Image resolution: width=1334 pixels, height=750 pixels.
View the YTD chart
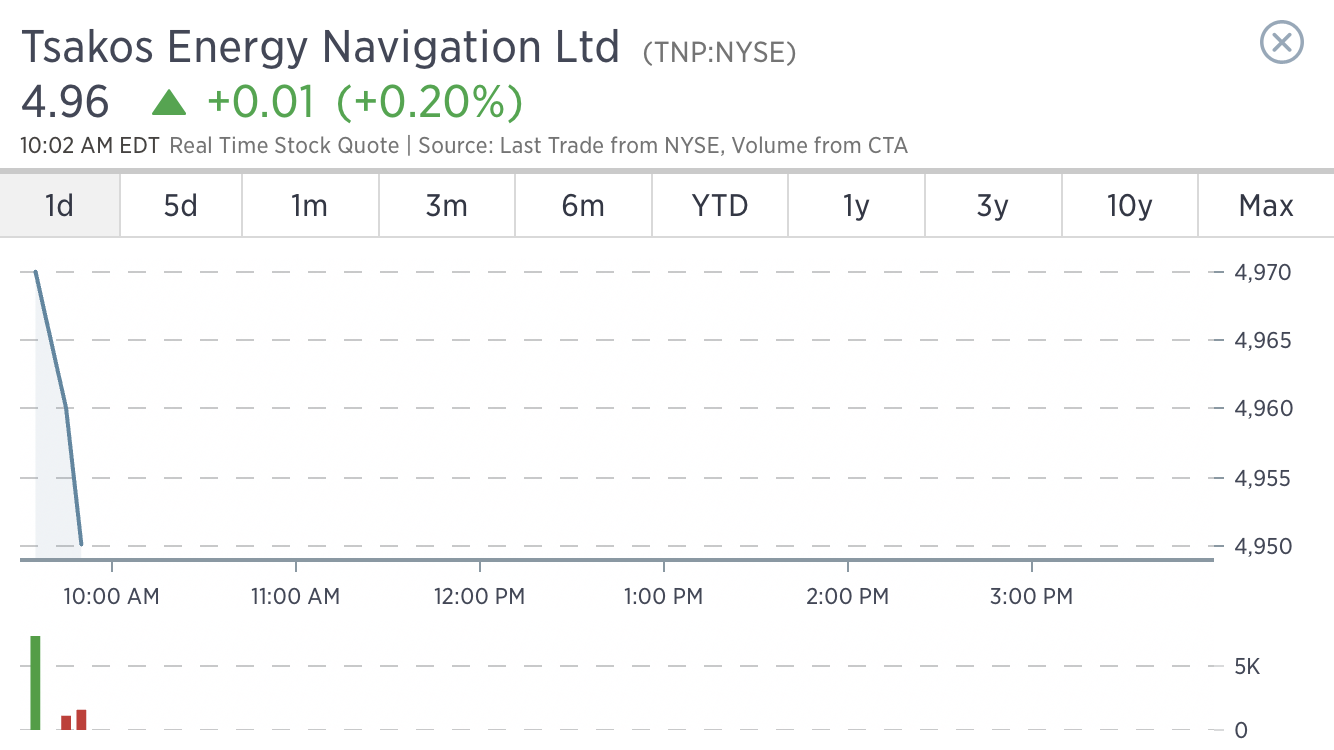720,206
